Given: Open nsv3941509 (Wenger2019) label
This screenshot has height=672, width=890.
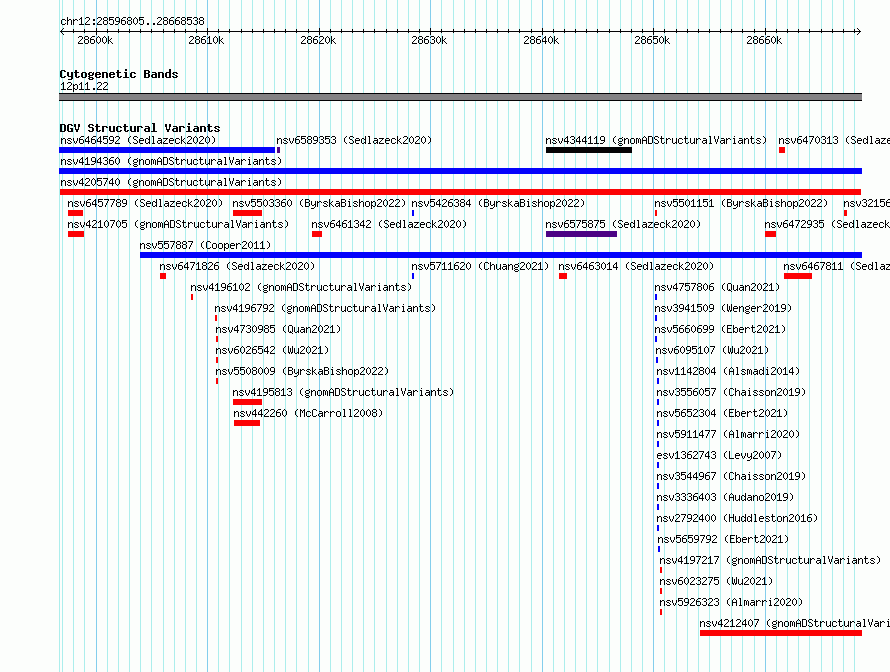Looking at the screenshot, I should [x=723, y=308].
